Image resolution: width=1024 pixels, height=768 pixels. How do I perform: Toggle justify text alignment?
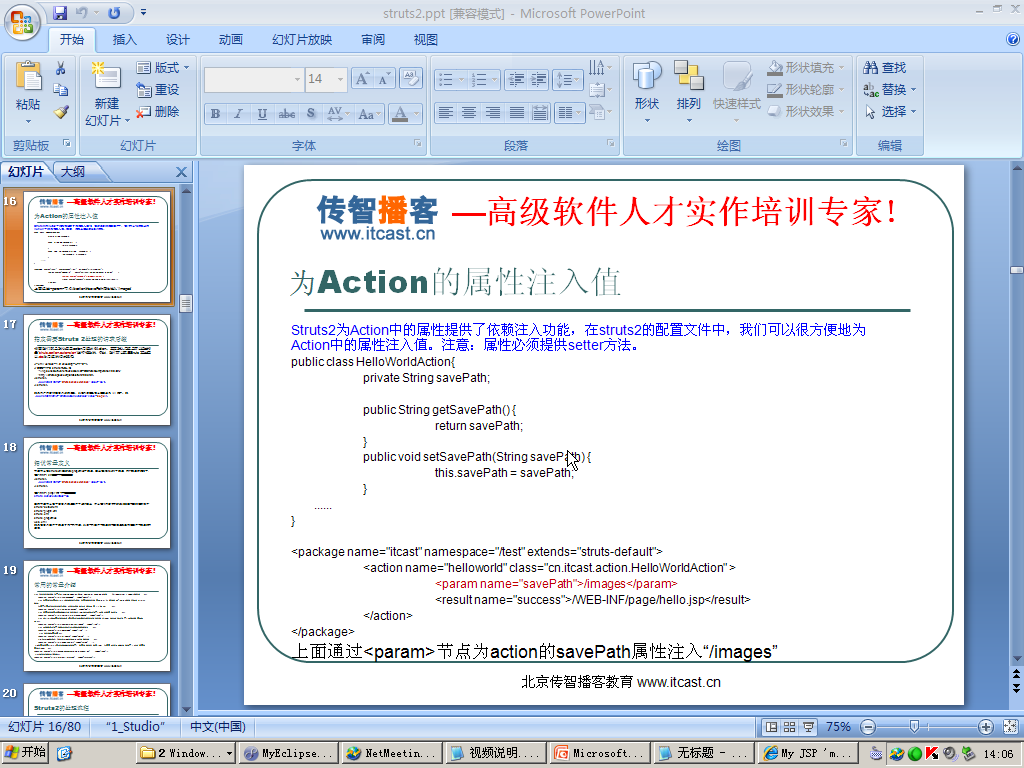[x=517, y=114]
